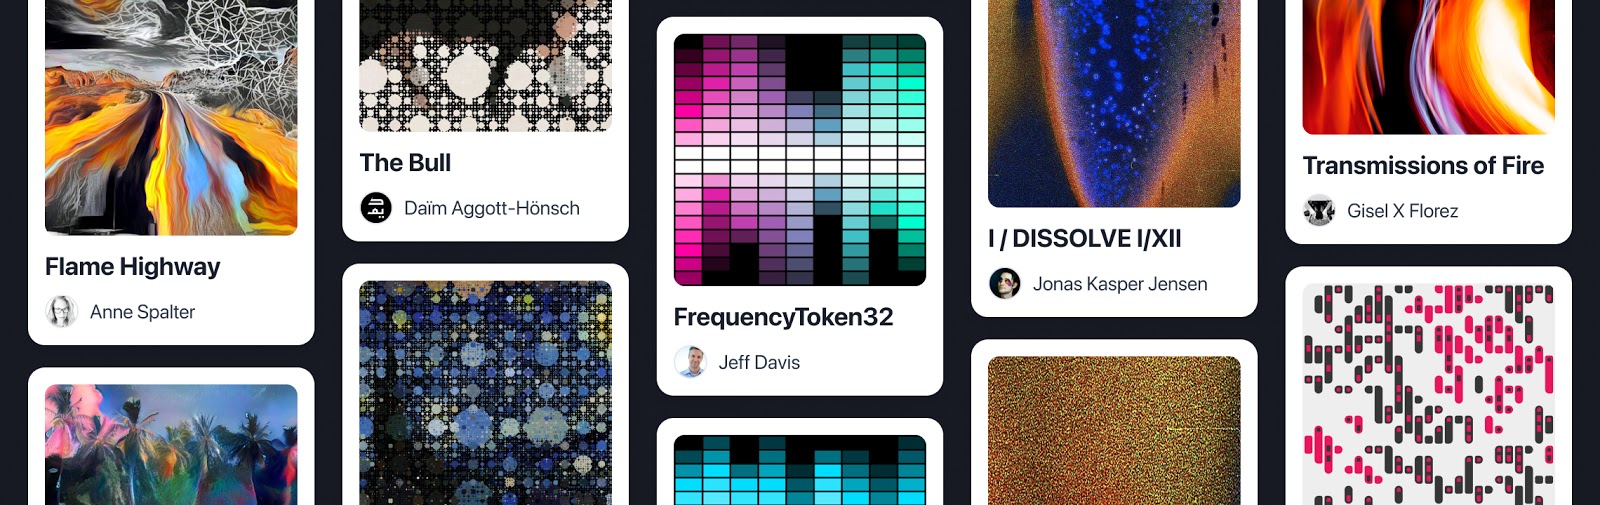Screen dimensions: 1600x505
Task: Click Anne Spalter's avatar icon
Action: [61, 312]
